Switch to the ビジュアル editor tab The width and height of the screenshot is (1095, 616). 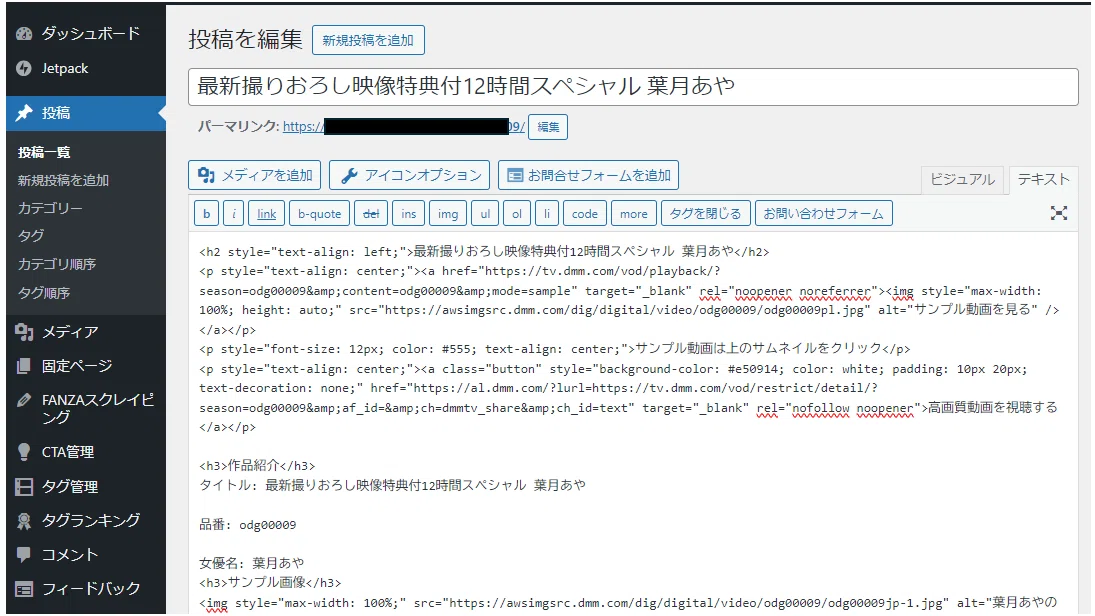click(962, 179)
